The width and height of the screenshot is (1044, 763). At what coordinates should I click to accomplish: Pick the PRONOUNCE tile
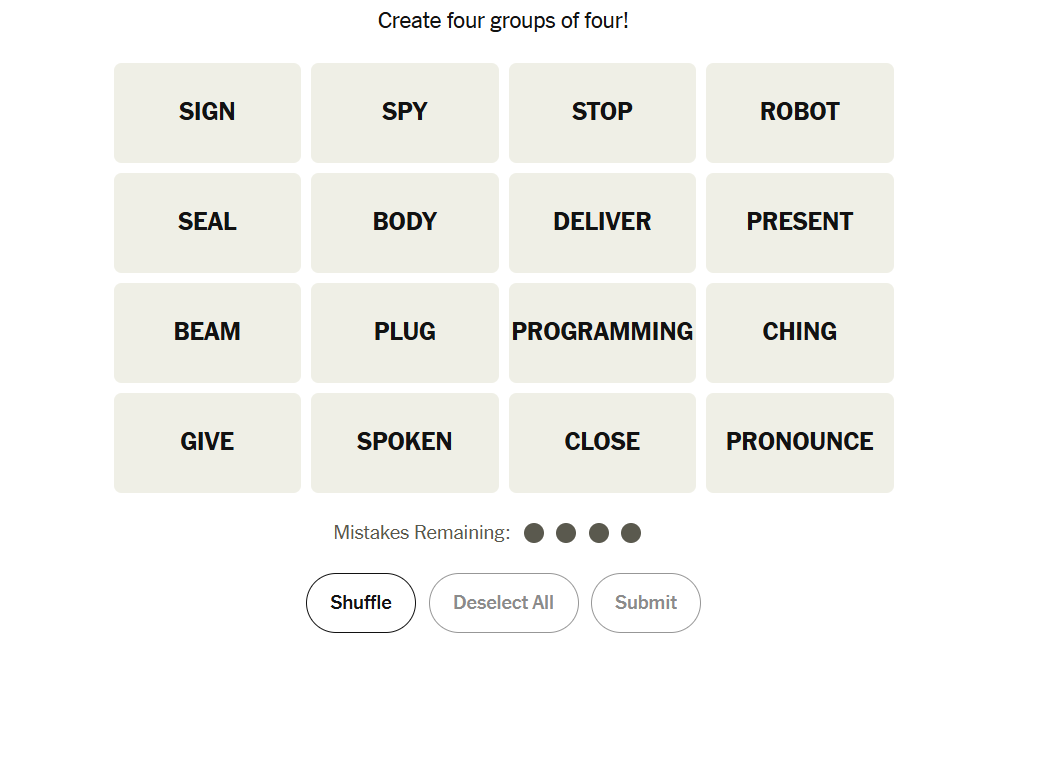799,442
